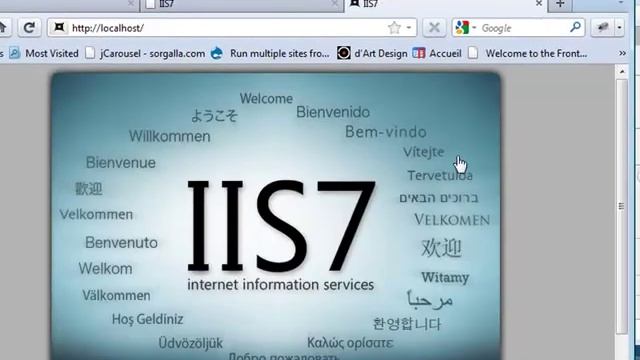
Task: Open the Most Visited bookmarks folder
Action: click(x=44, y=53)
